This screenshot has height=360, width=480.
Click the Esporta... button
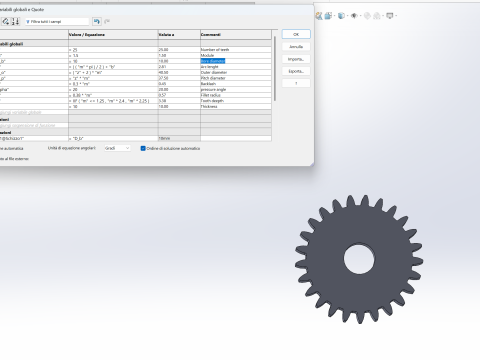click(296, 71)
